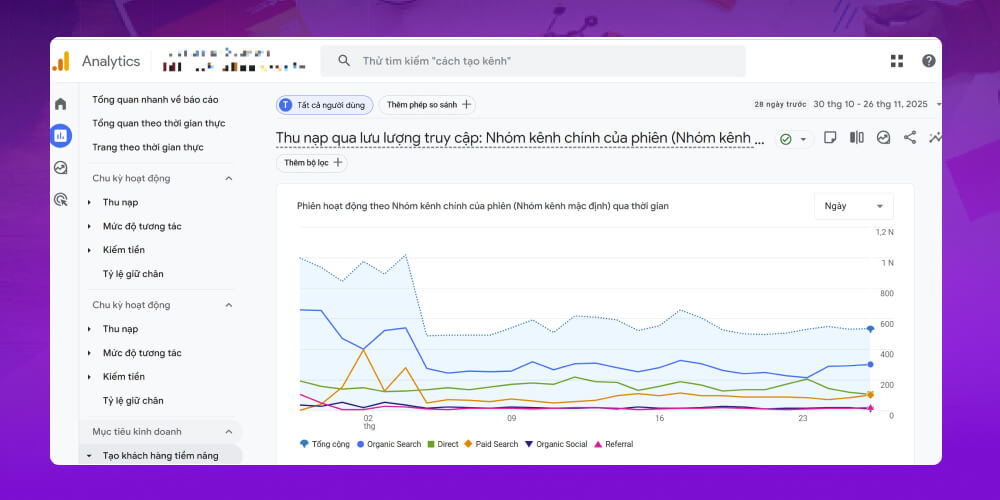
Task: Click the share report icon
Action: click(909, 138)
